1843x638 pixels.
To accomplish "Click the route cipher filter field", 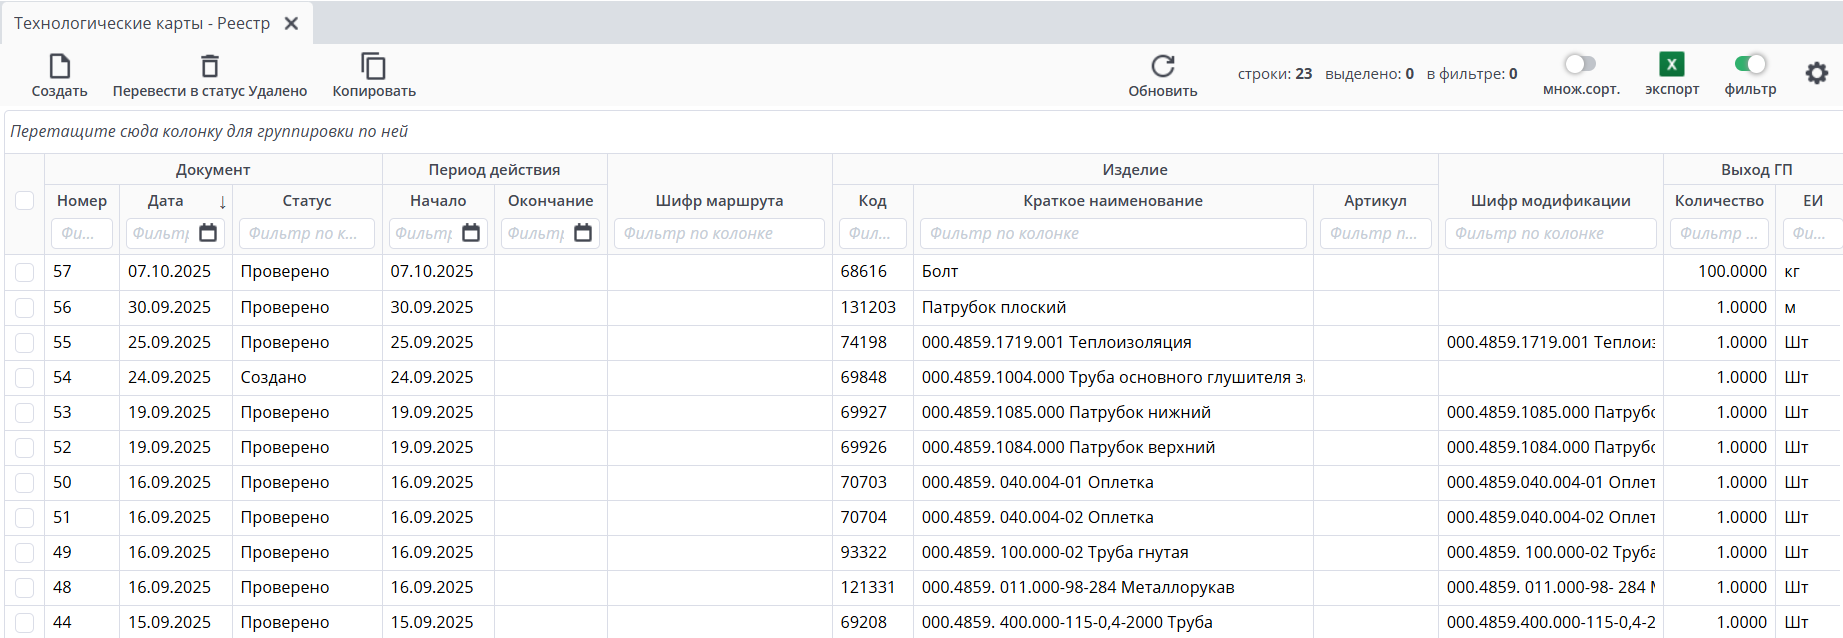I will (718, 233).
